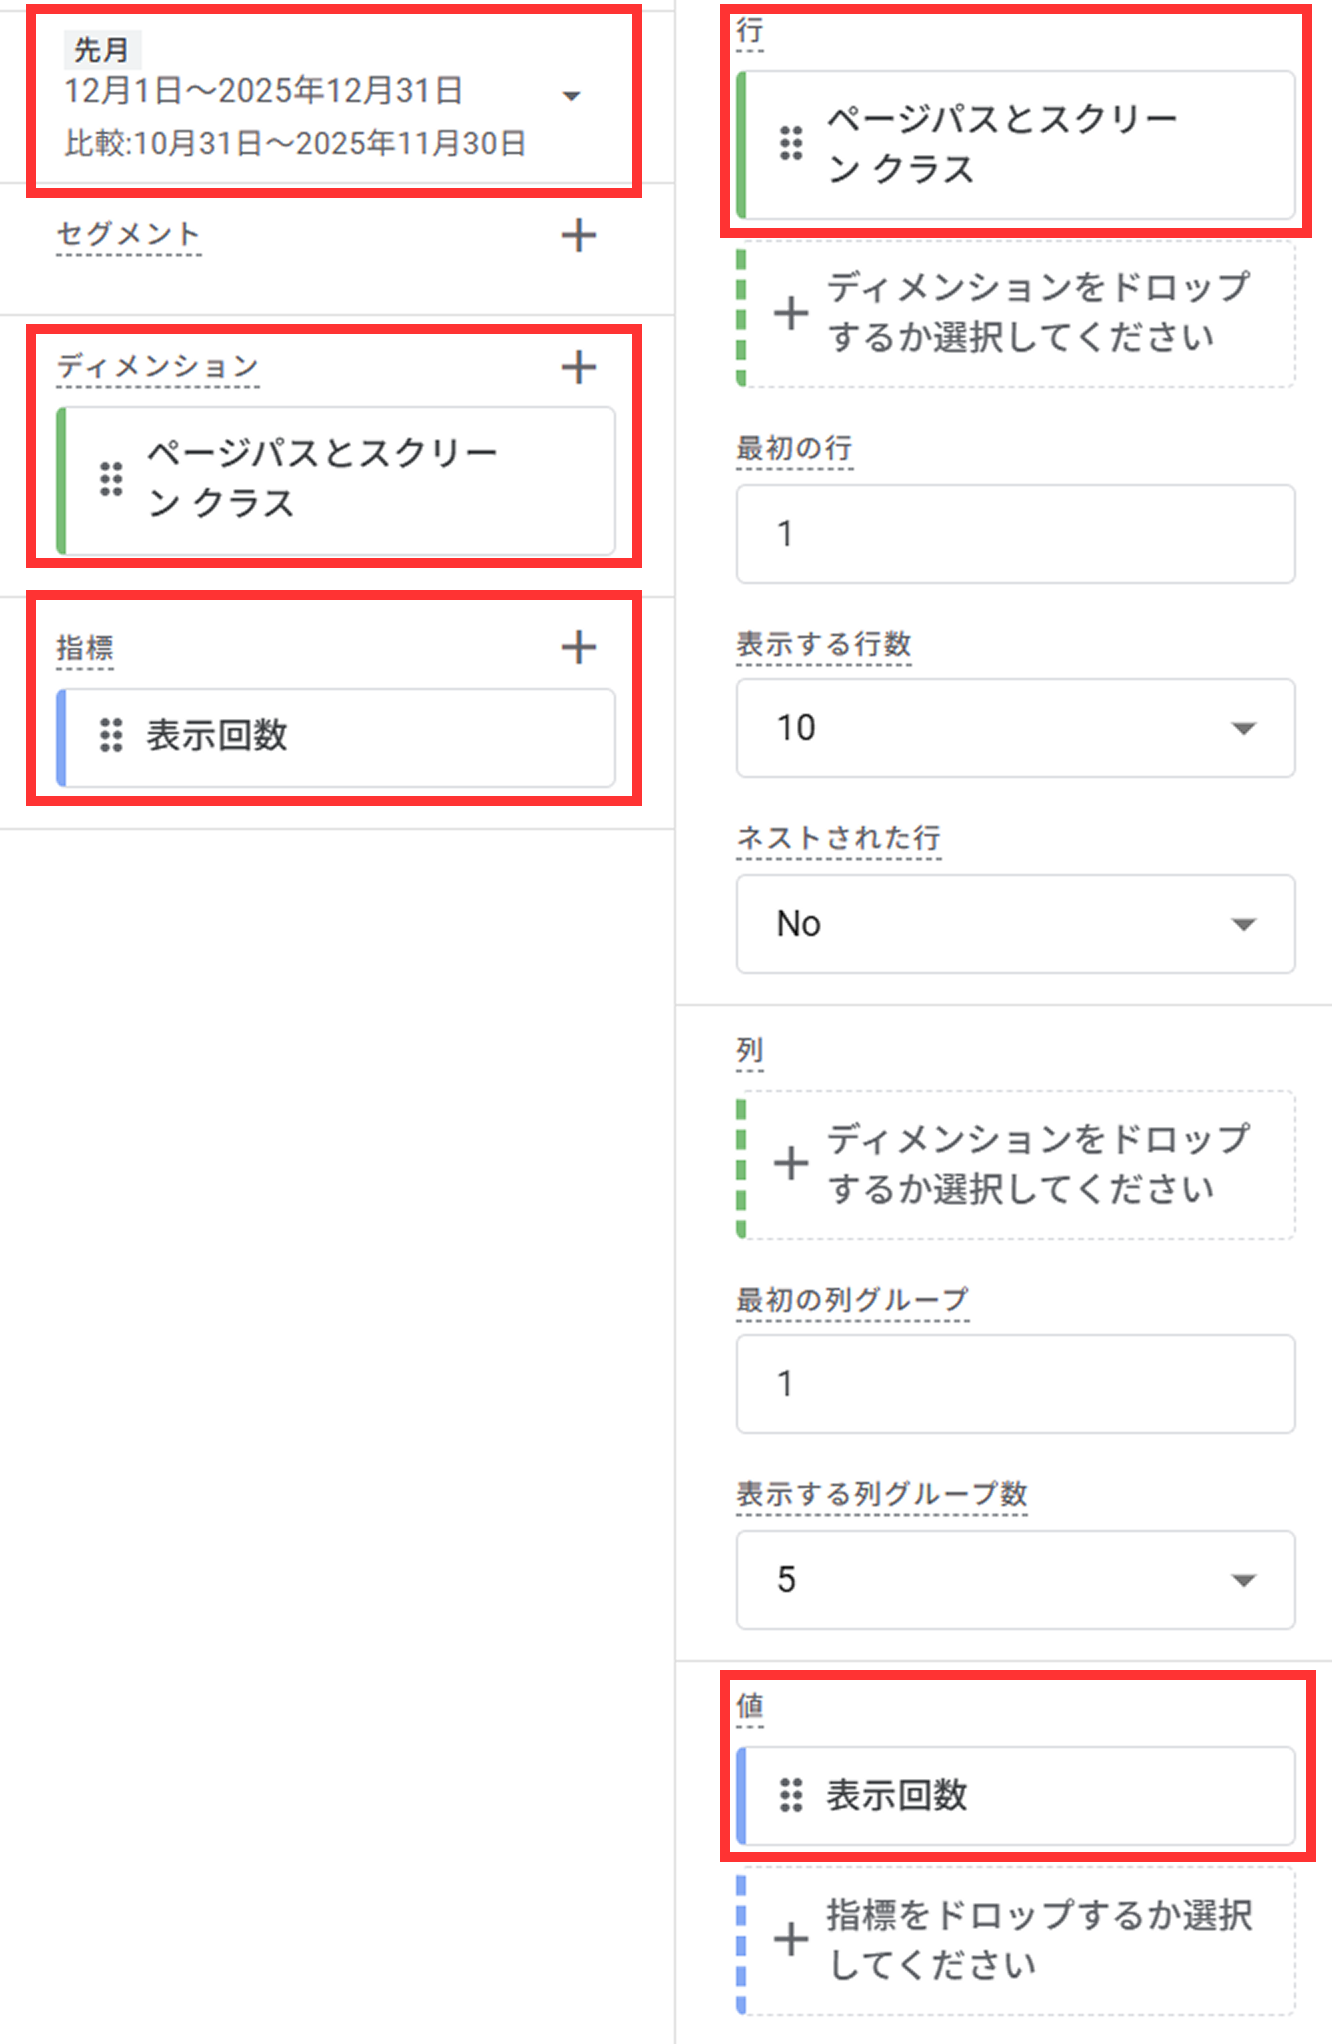The image size is (1332, 2044).
Task: Click plus icon next to 指標
Action: pyautogui.click(x=578, y=647)
